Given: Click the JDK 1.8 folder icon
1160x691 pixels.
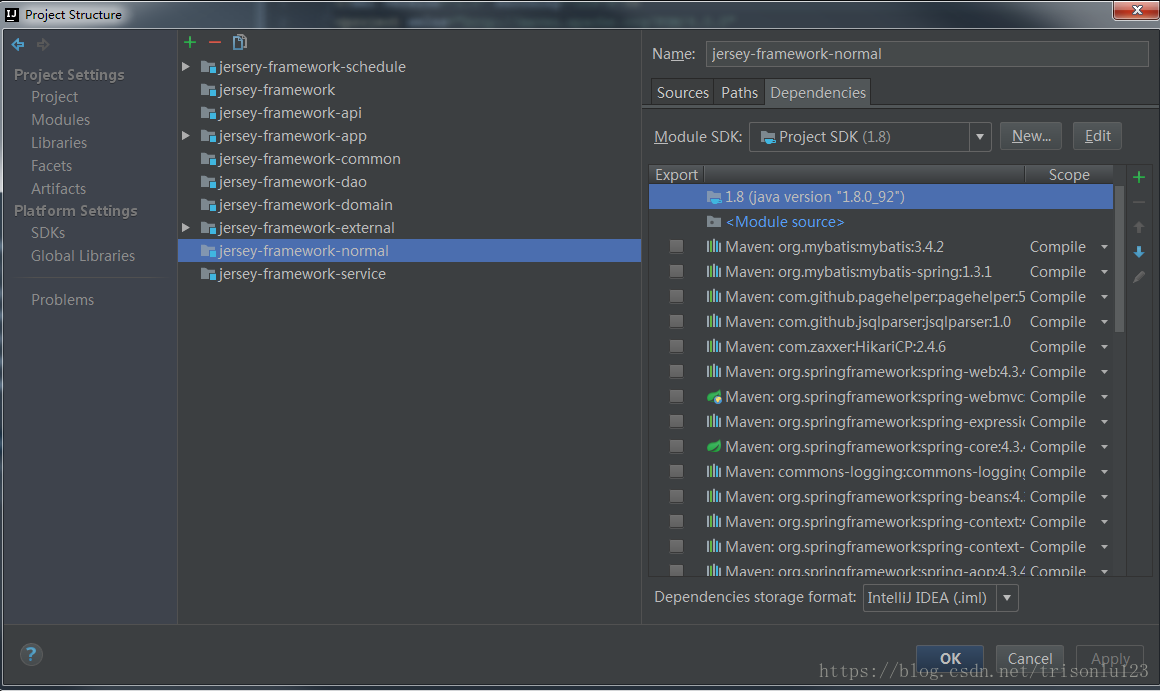Looking at the screenshot, I should tap(714, 197).
